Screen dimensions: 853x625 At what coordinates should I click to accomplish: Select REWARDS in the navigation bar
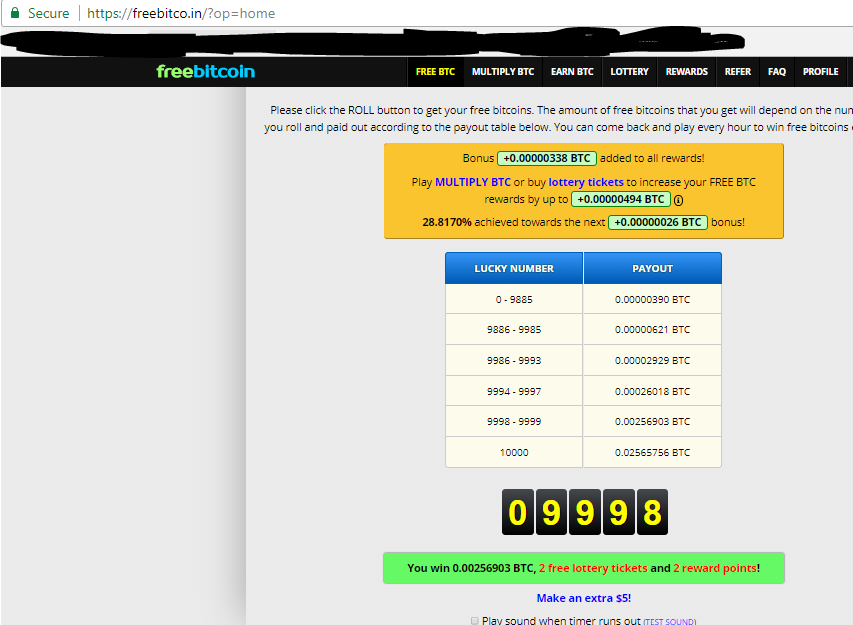click(687, 72)
